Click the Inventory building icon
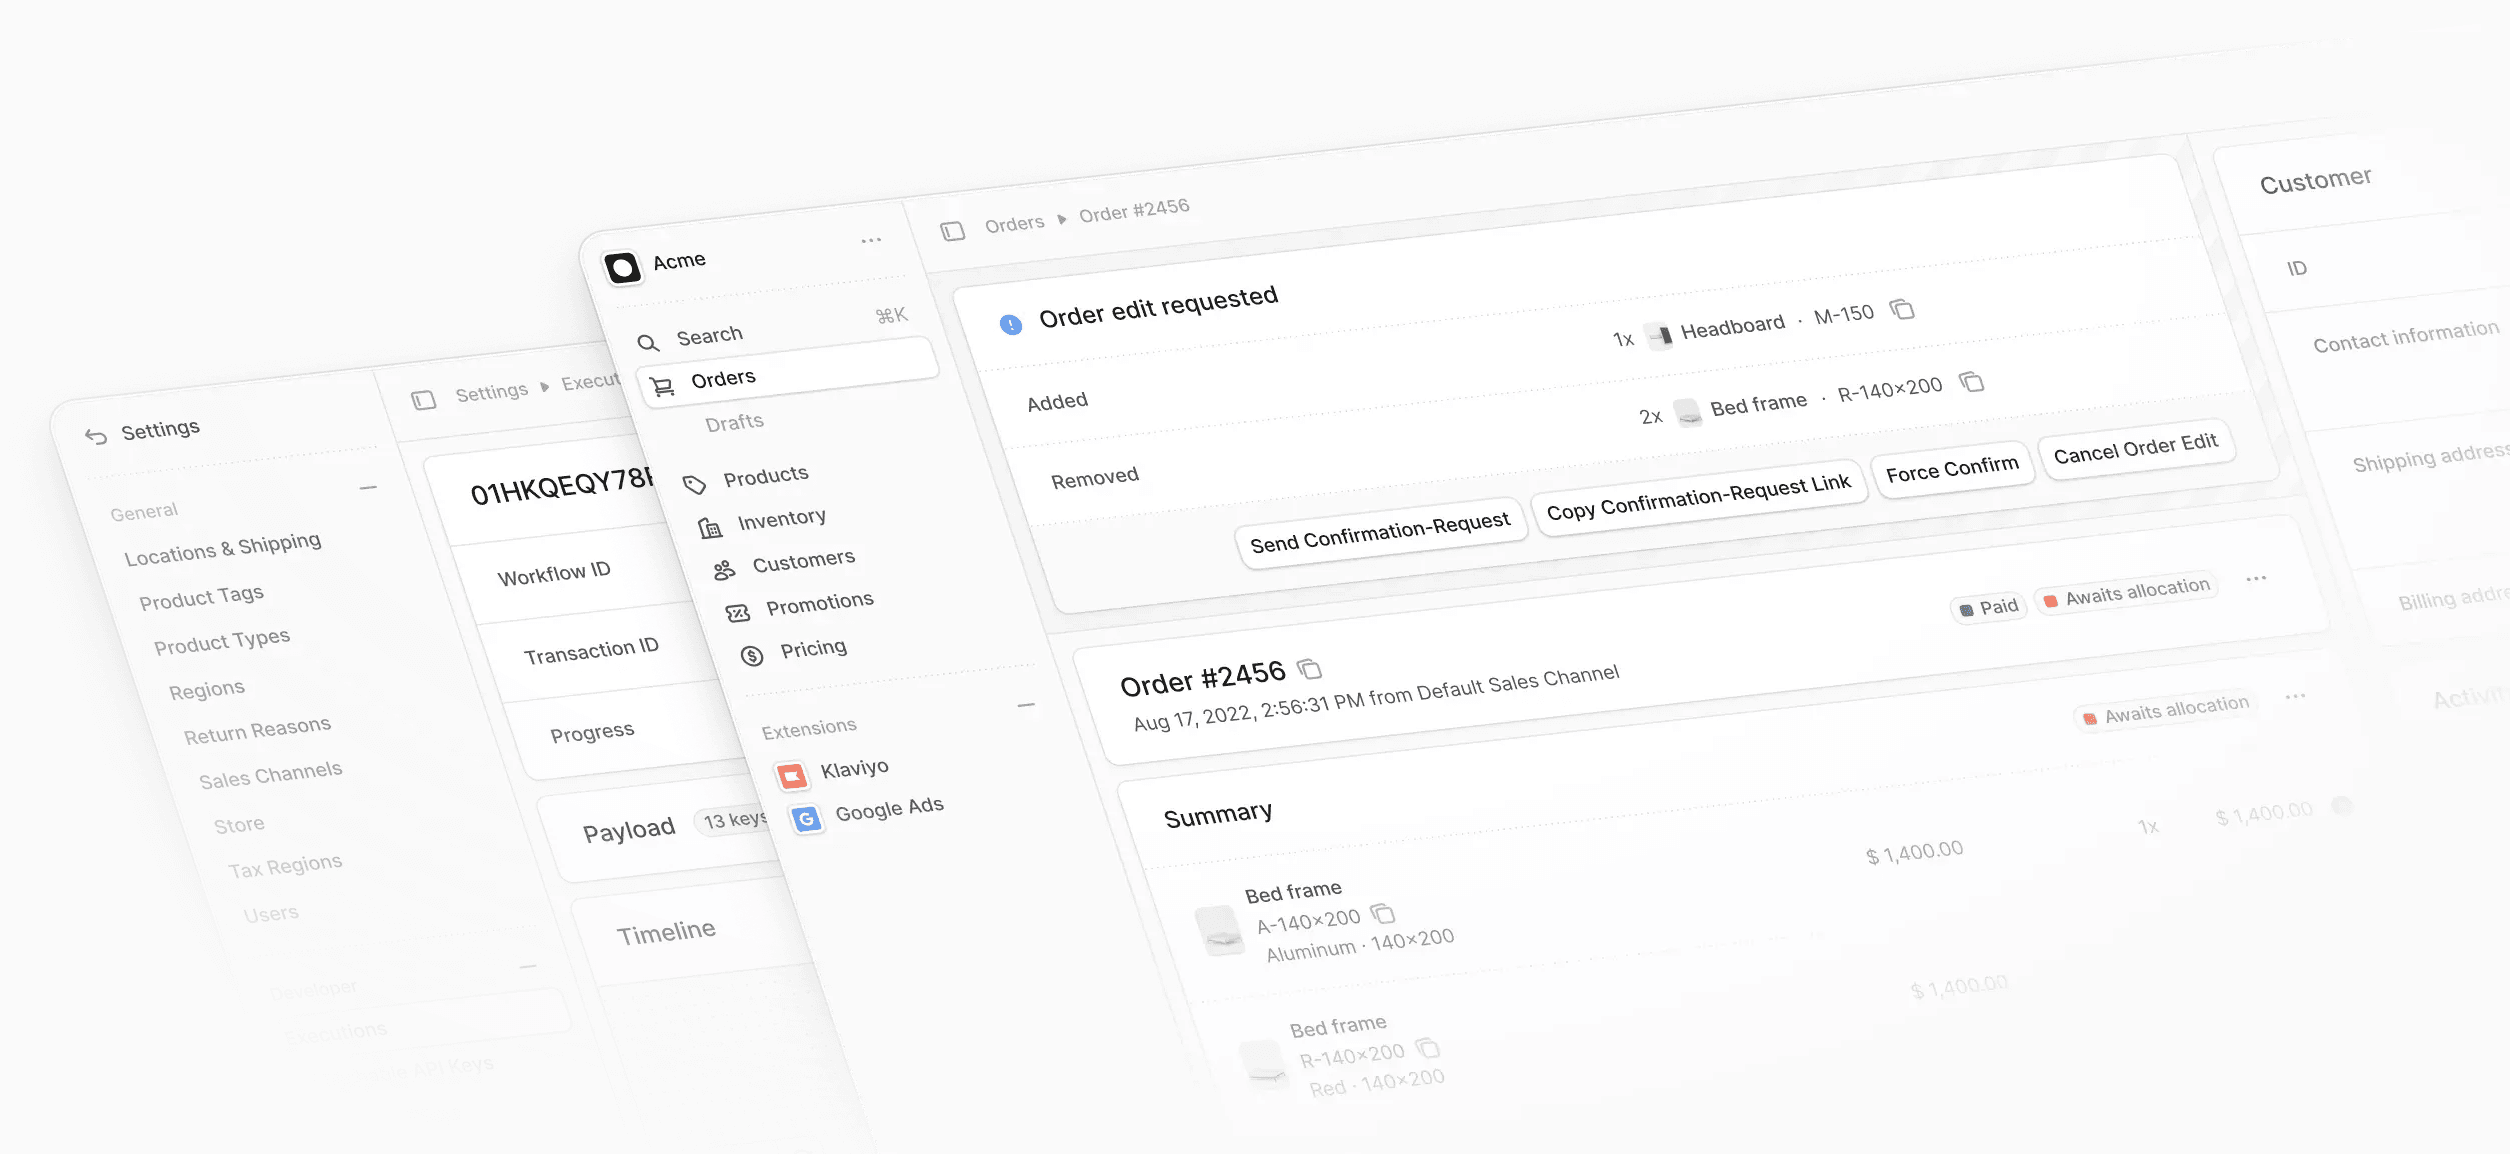The width and height of the screenshot is (2510, 1154). (x=709, y=528)
